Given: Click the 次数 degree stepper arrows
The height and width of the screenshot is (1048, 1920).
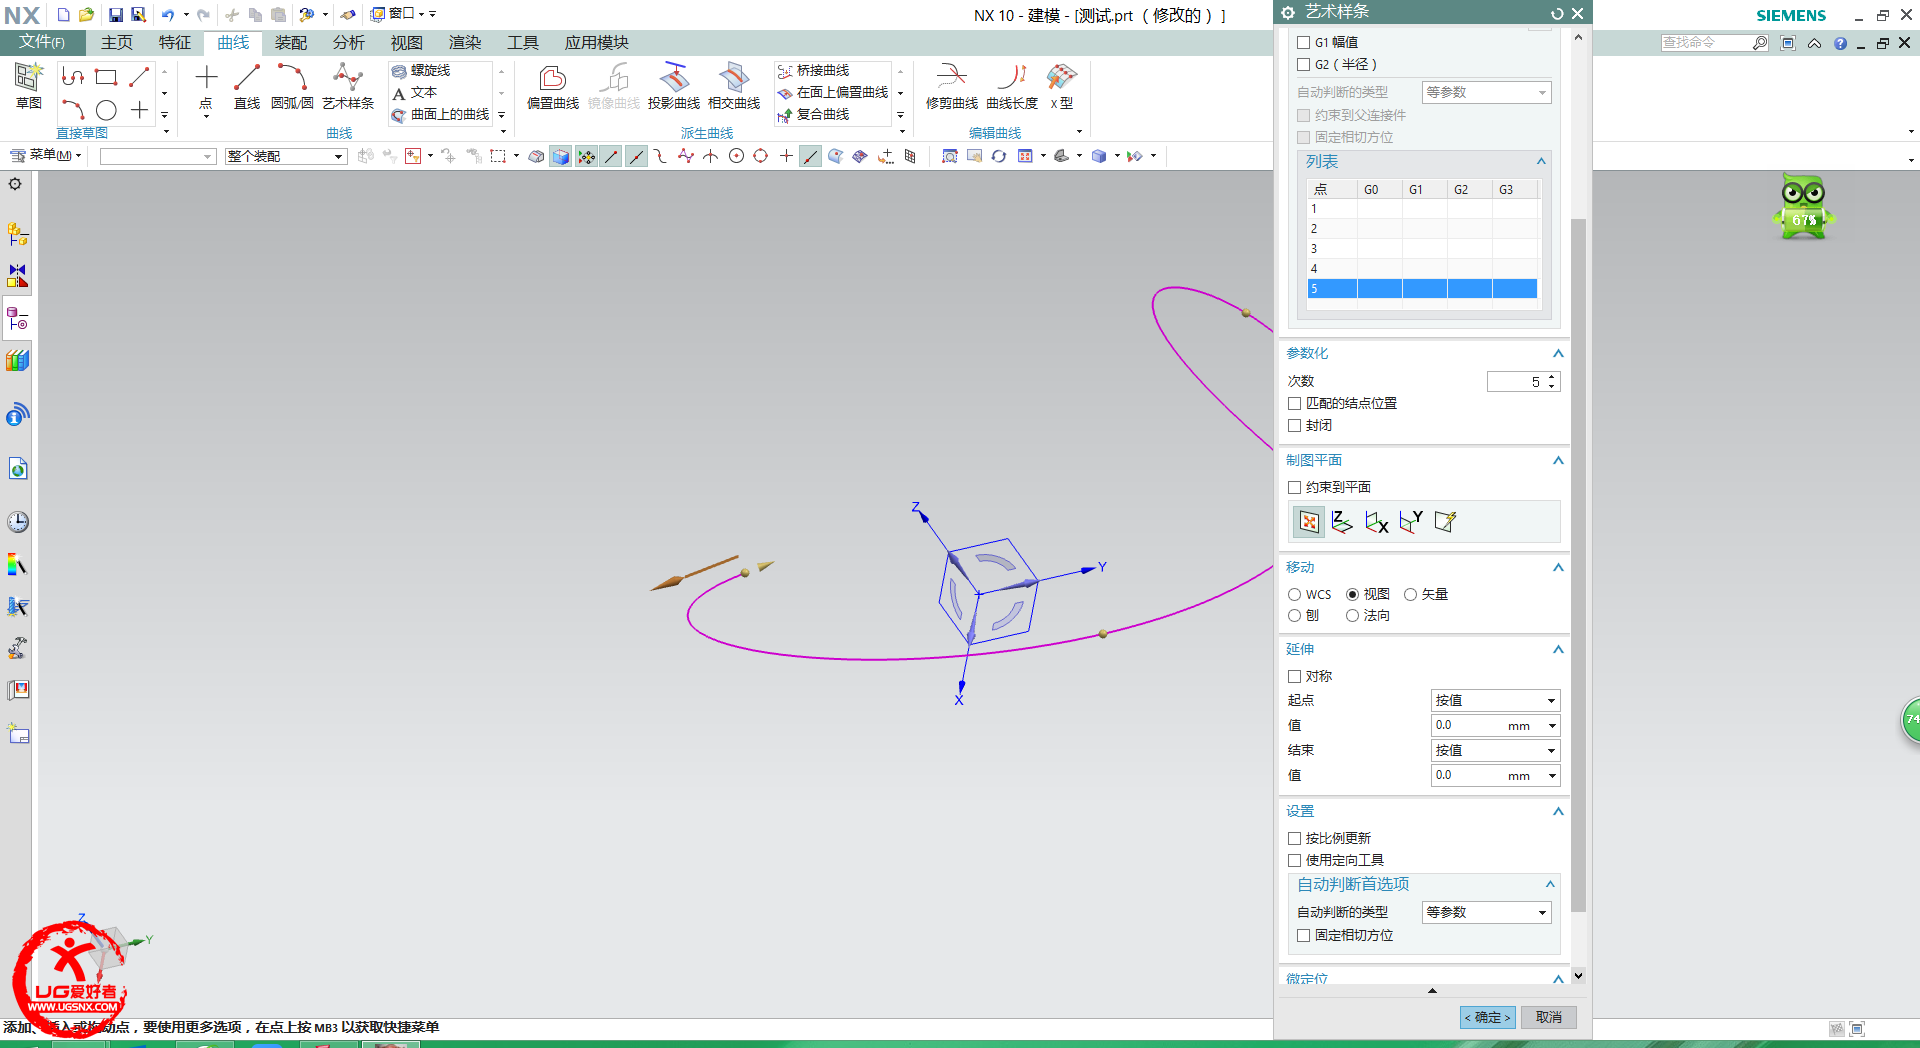Looking at the screenshot, I should tap(1551, 381).
